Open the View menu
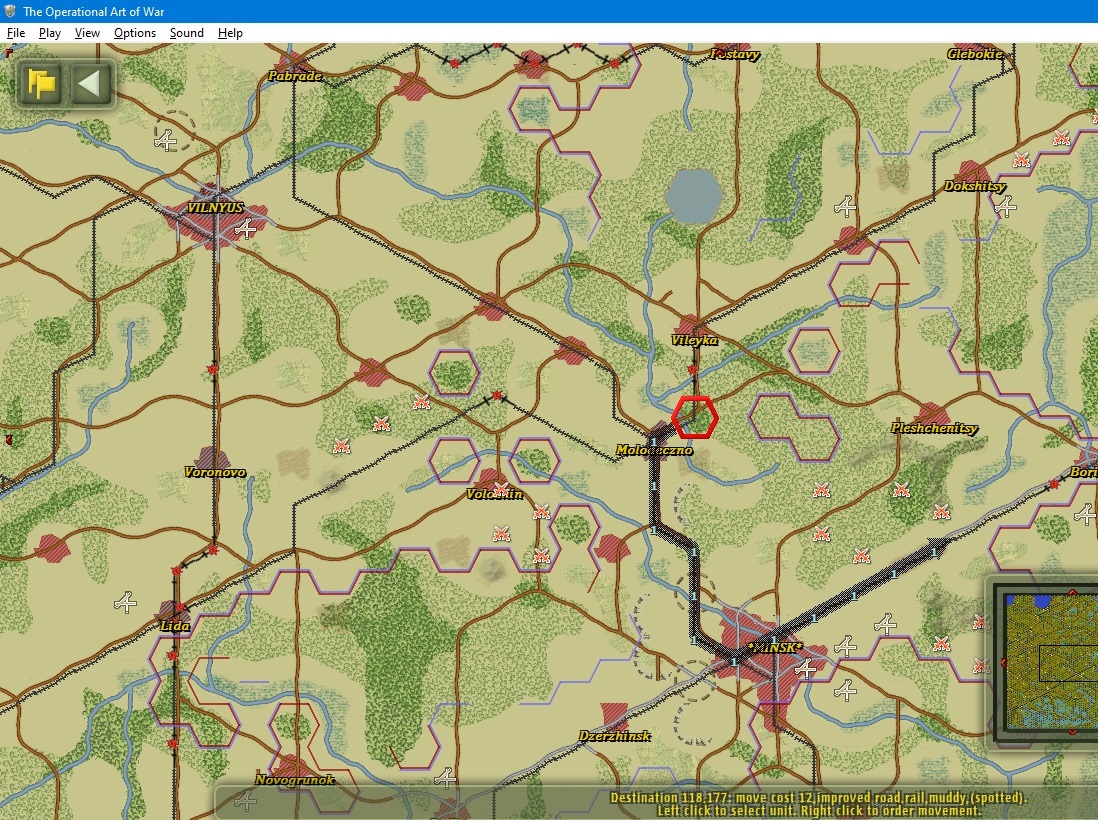Screen dimensions: 1098x820 pyautogui.click(x=87, y=33)
